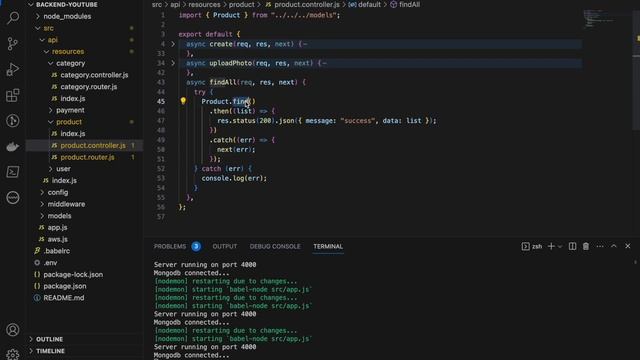Viewport: 640px width, 360px height.
Task: Click 'findAll' symbol in breadcrumb
Action: [409, 4]
